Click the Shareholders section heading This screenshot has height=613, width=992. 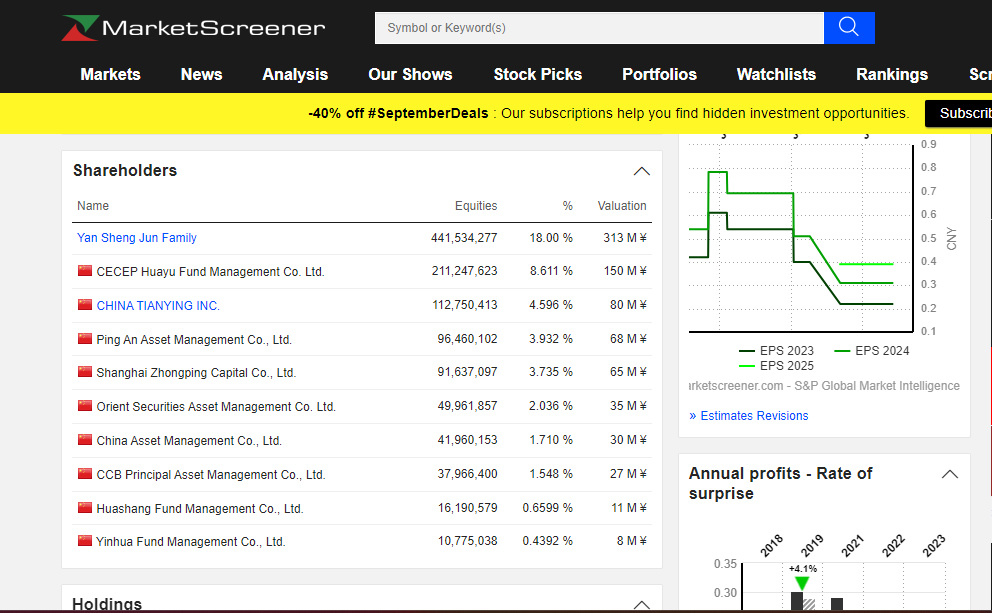click(125, 171)
